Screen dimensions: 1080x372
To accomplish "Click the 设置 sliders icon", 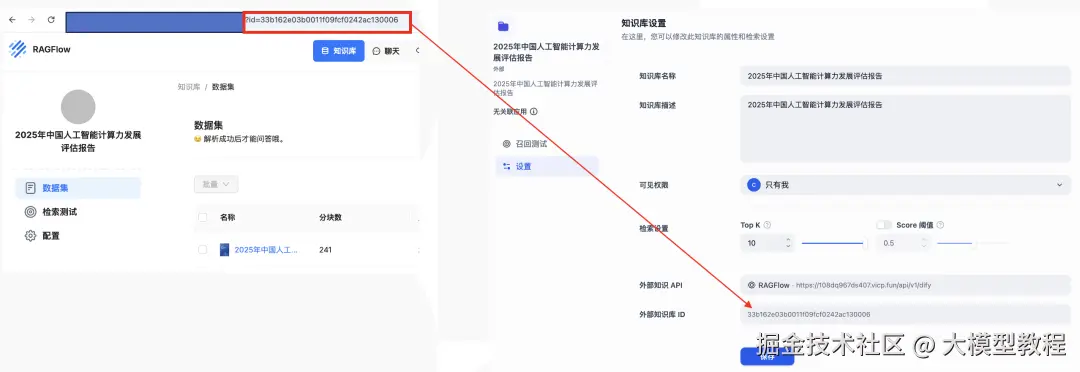I will pos(507,166).
